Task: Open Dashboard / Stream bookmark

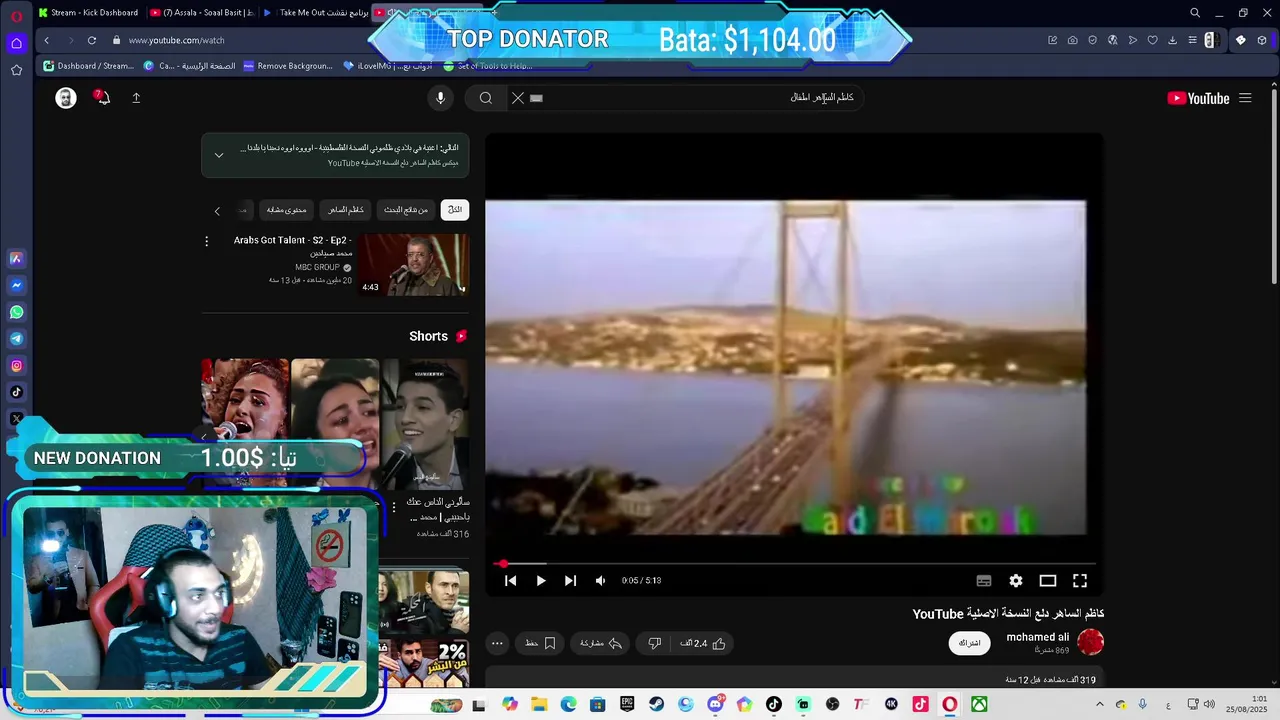Action: 88,66
